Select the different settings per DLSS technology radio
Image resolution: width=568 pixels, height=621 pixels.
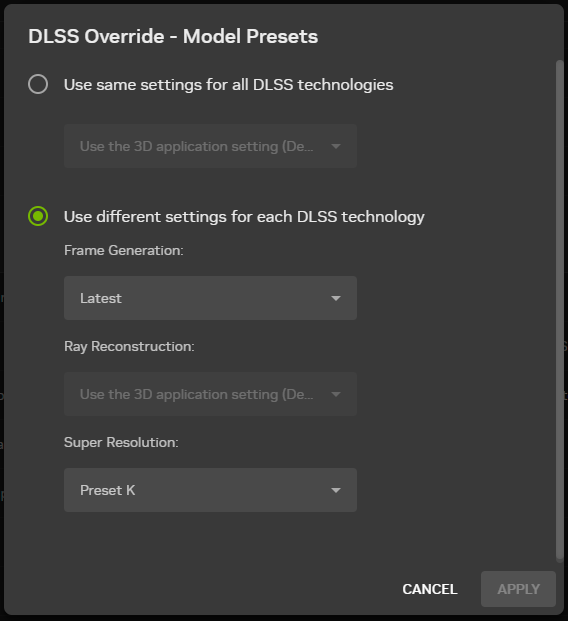pyautogui.click(x=38, y=216)
